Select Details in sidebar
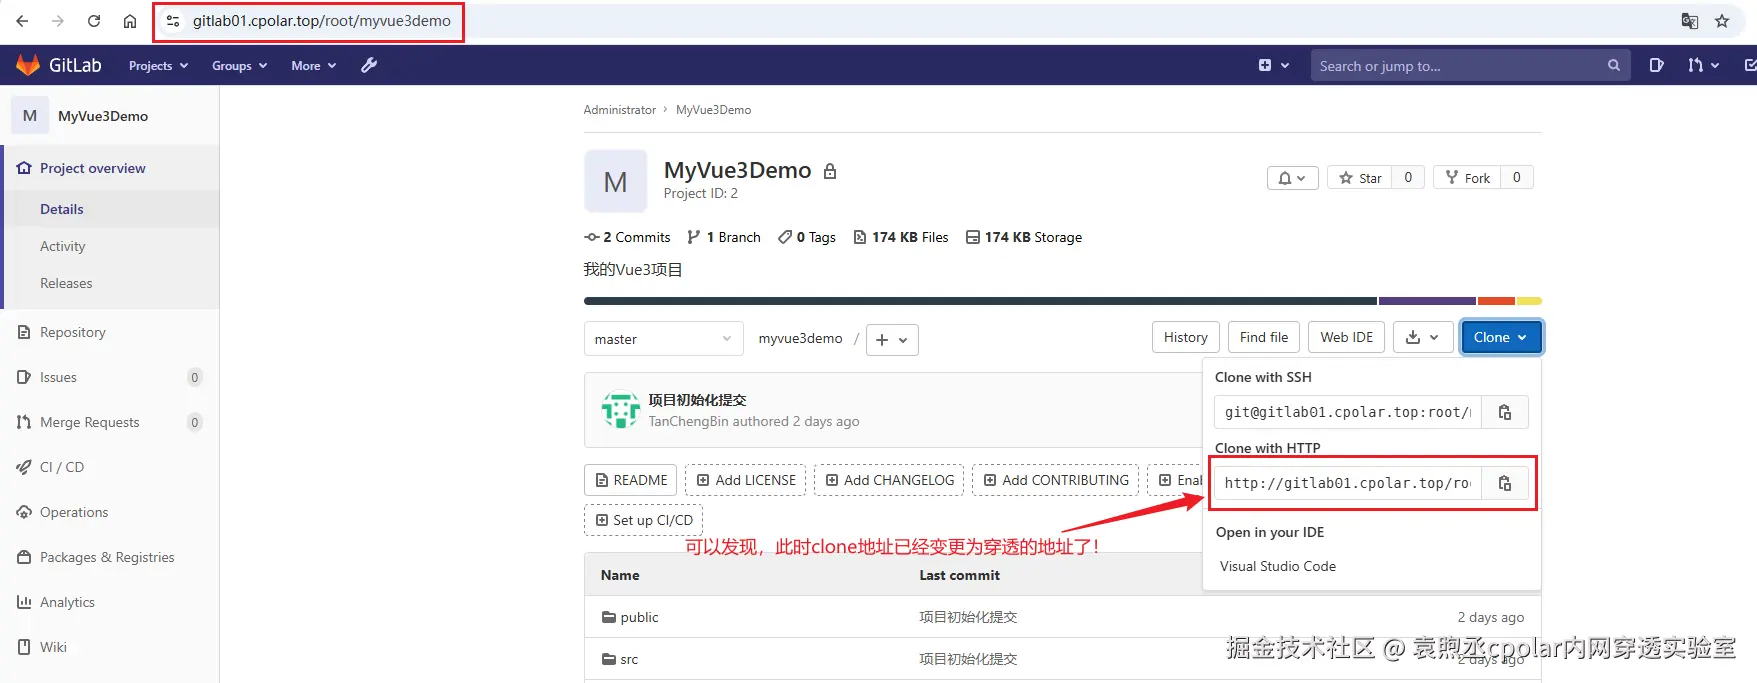 [x=111, y=209]
